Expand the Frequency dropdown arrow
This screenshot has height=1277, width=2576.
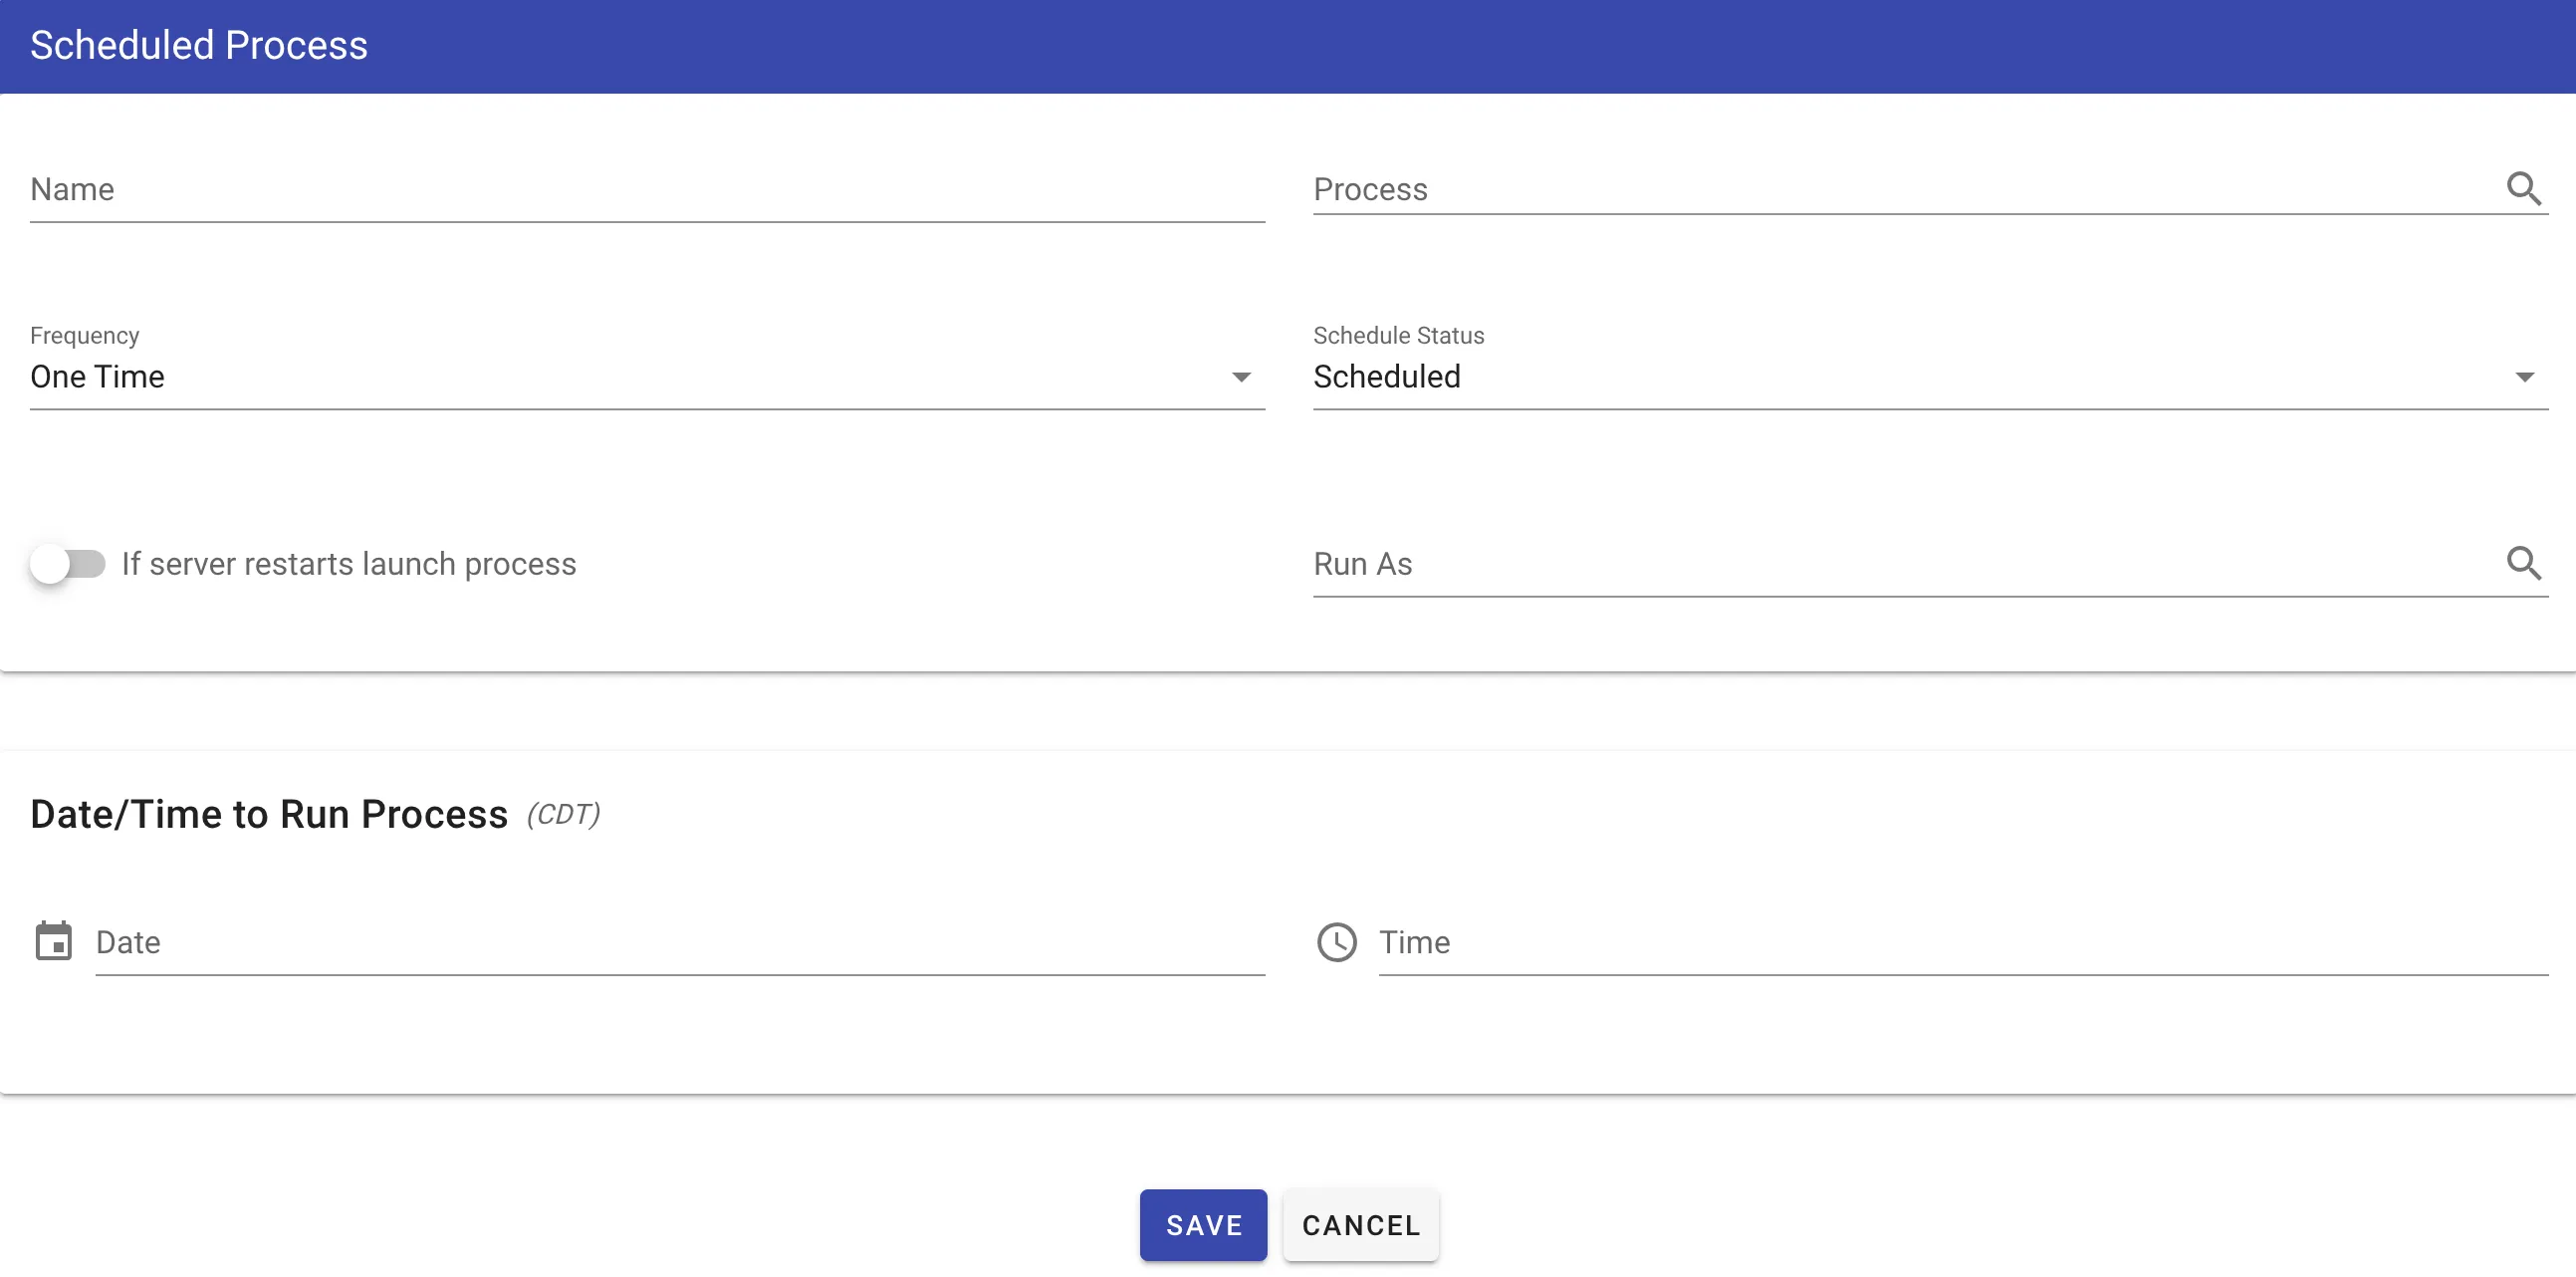coord(1240,377)
